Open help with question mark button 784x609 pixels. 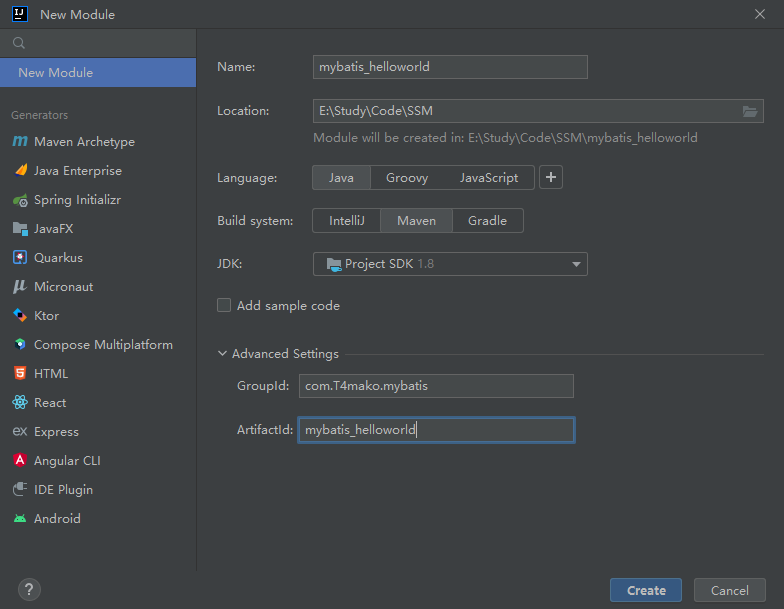pyautogui.click(x=30, y=590)
